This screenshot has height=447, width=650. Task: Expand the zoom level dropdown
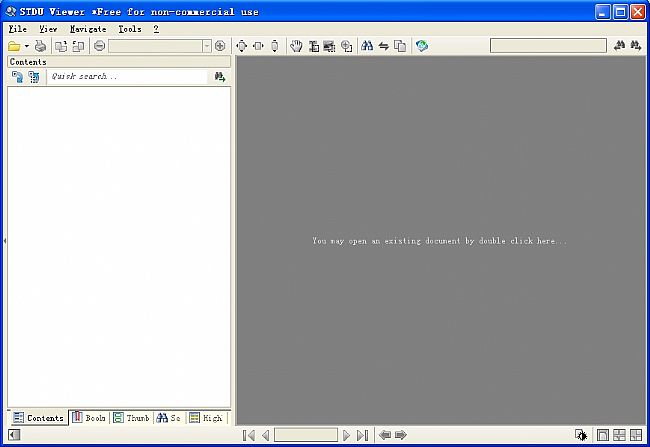click(207, 46)
